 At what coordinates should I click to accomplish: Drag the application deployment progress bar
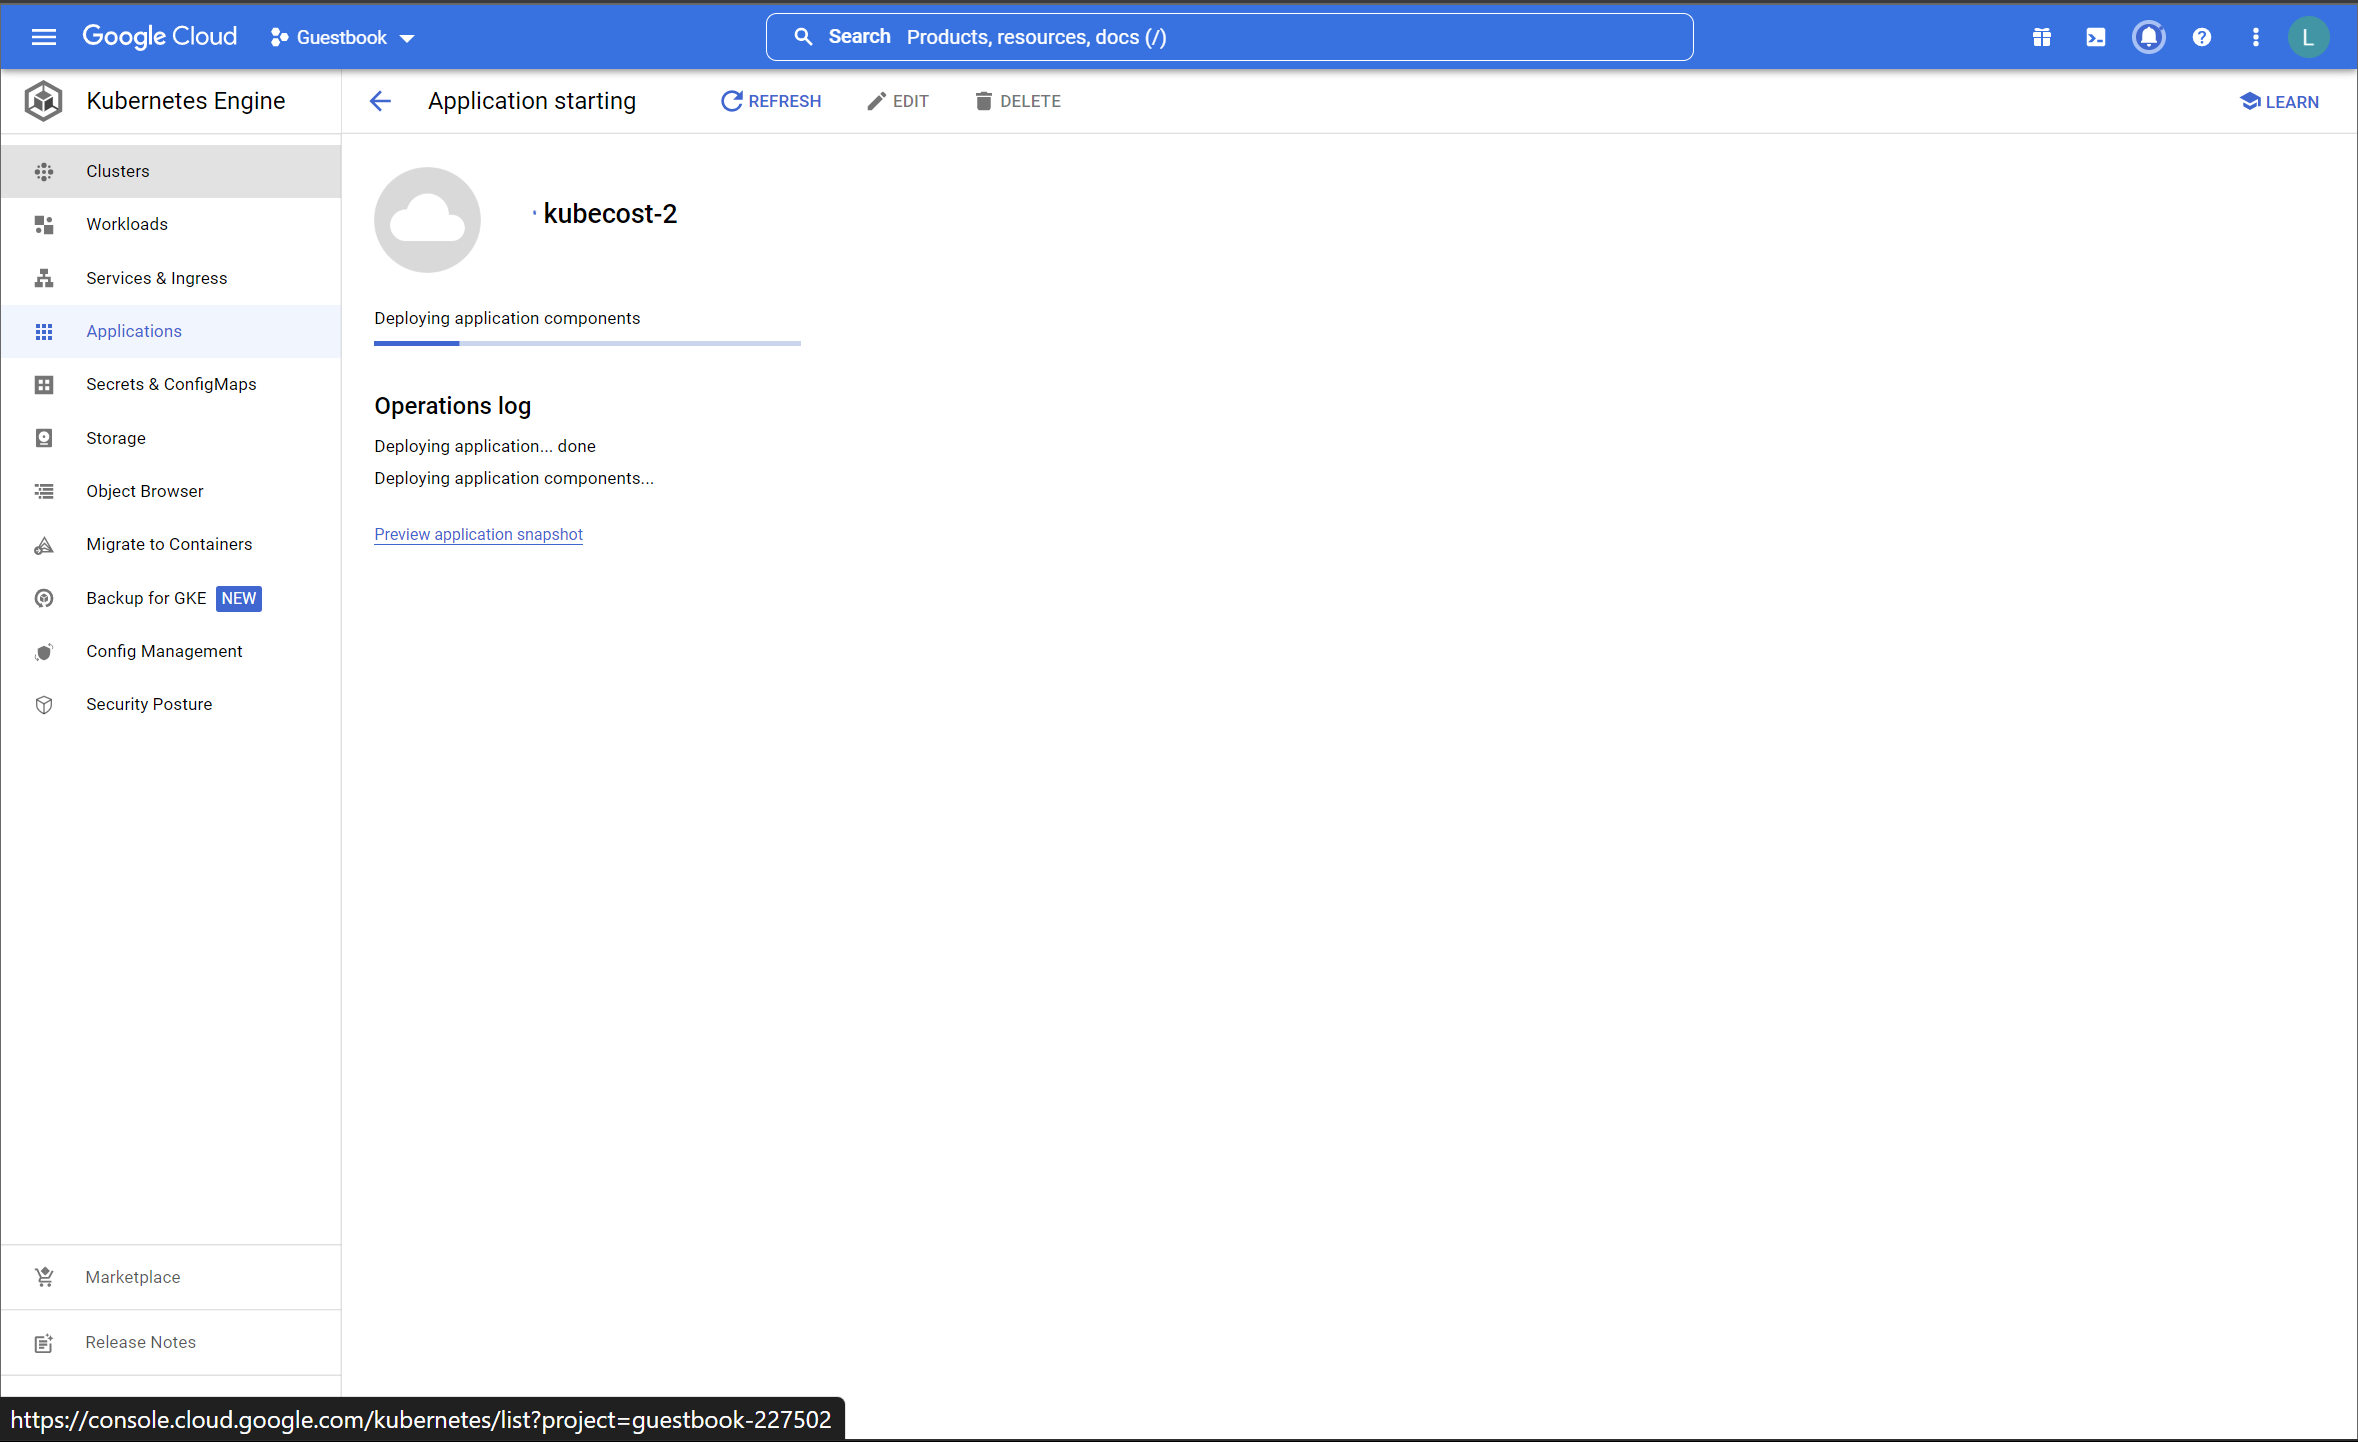tap(588, 344)
